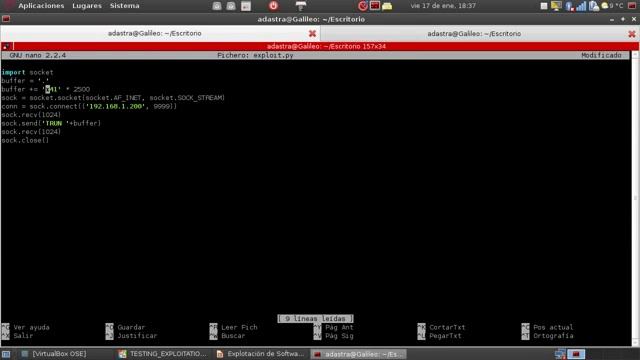Click the second gray launcher icon in the top panel
The height and width of the screenshot is (360, 640).
tap(231, 6)
